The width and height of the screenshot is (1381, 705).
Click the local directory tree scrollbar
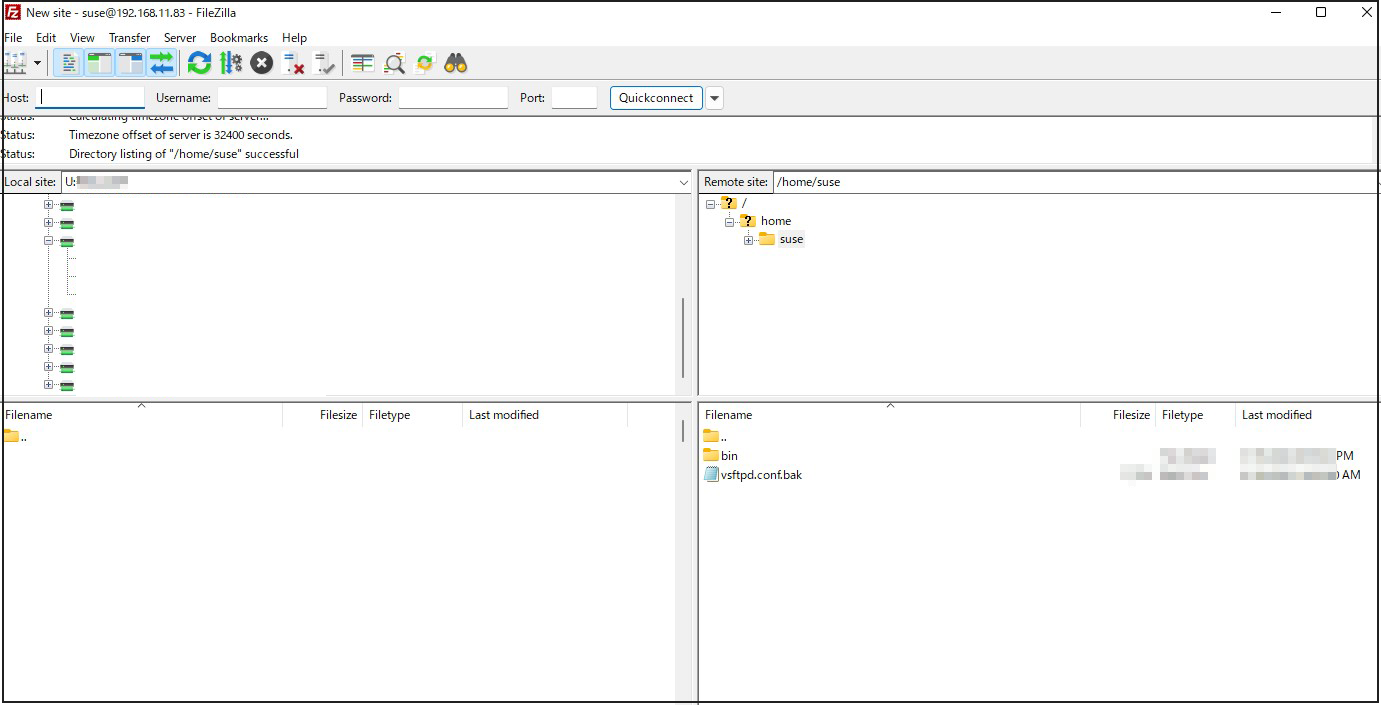pyautogui.click(x=684, y=337)
